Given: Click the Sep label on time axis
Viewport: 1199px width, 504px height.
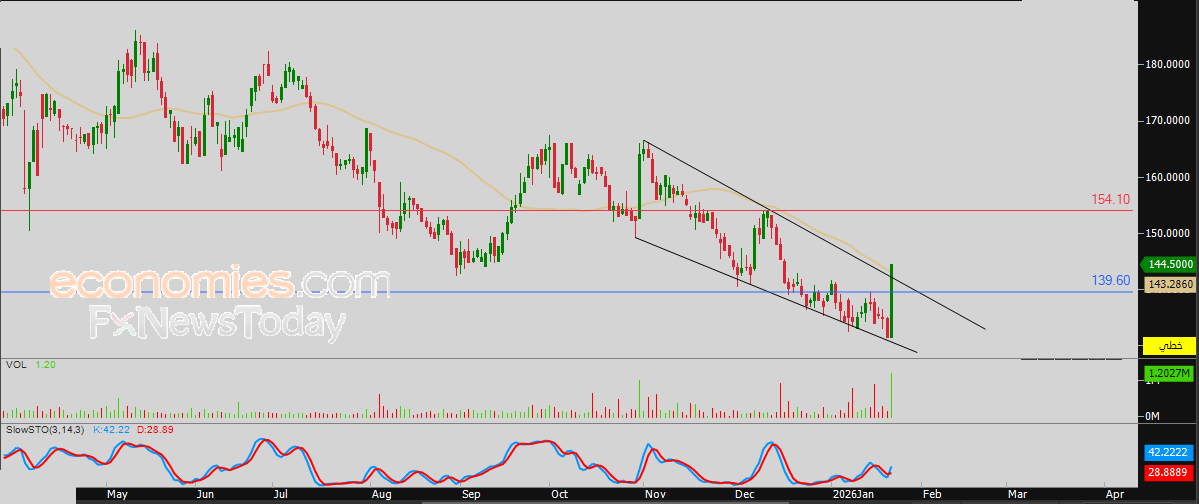Looking at the screenshot, I should click(x=470, y=495).
